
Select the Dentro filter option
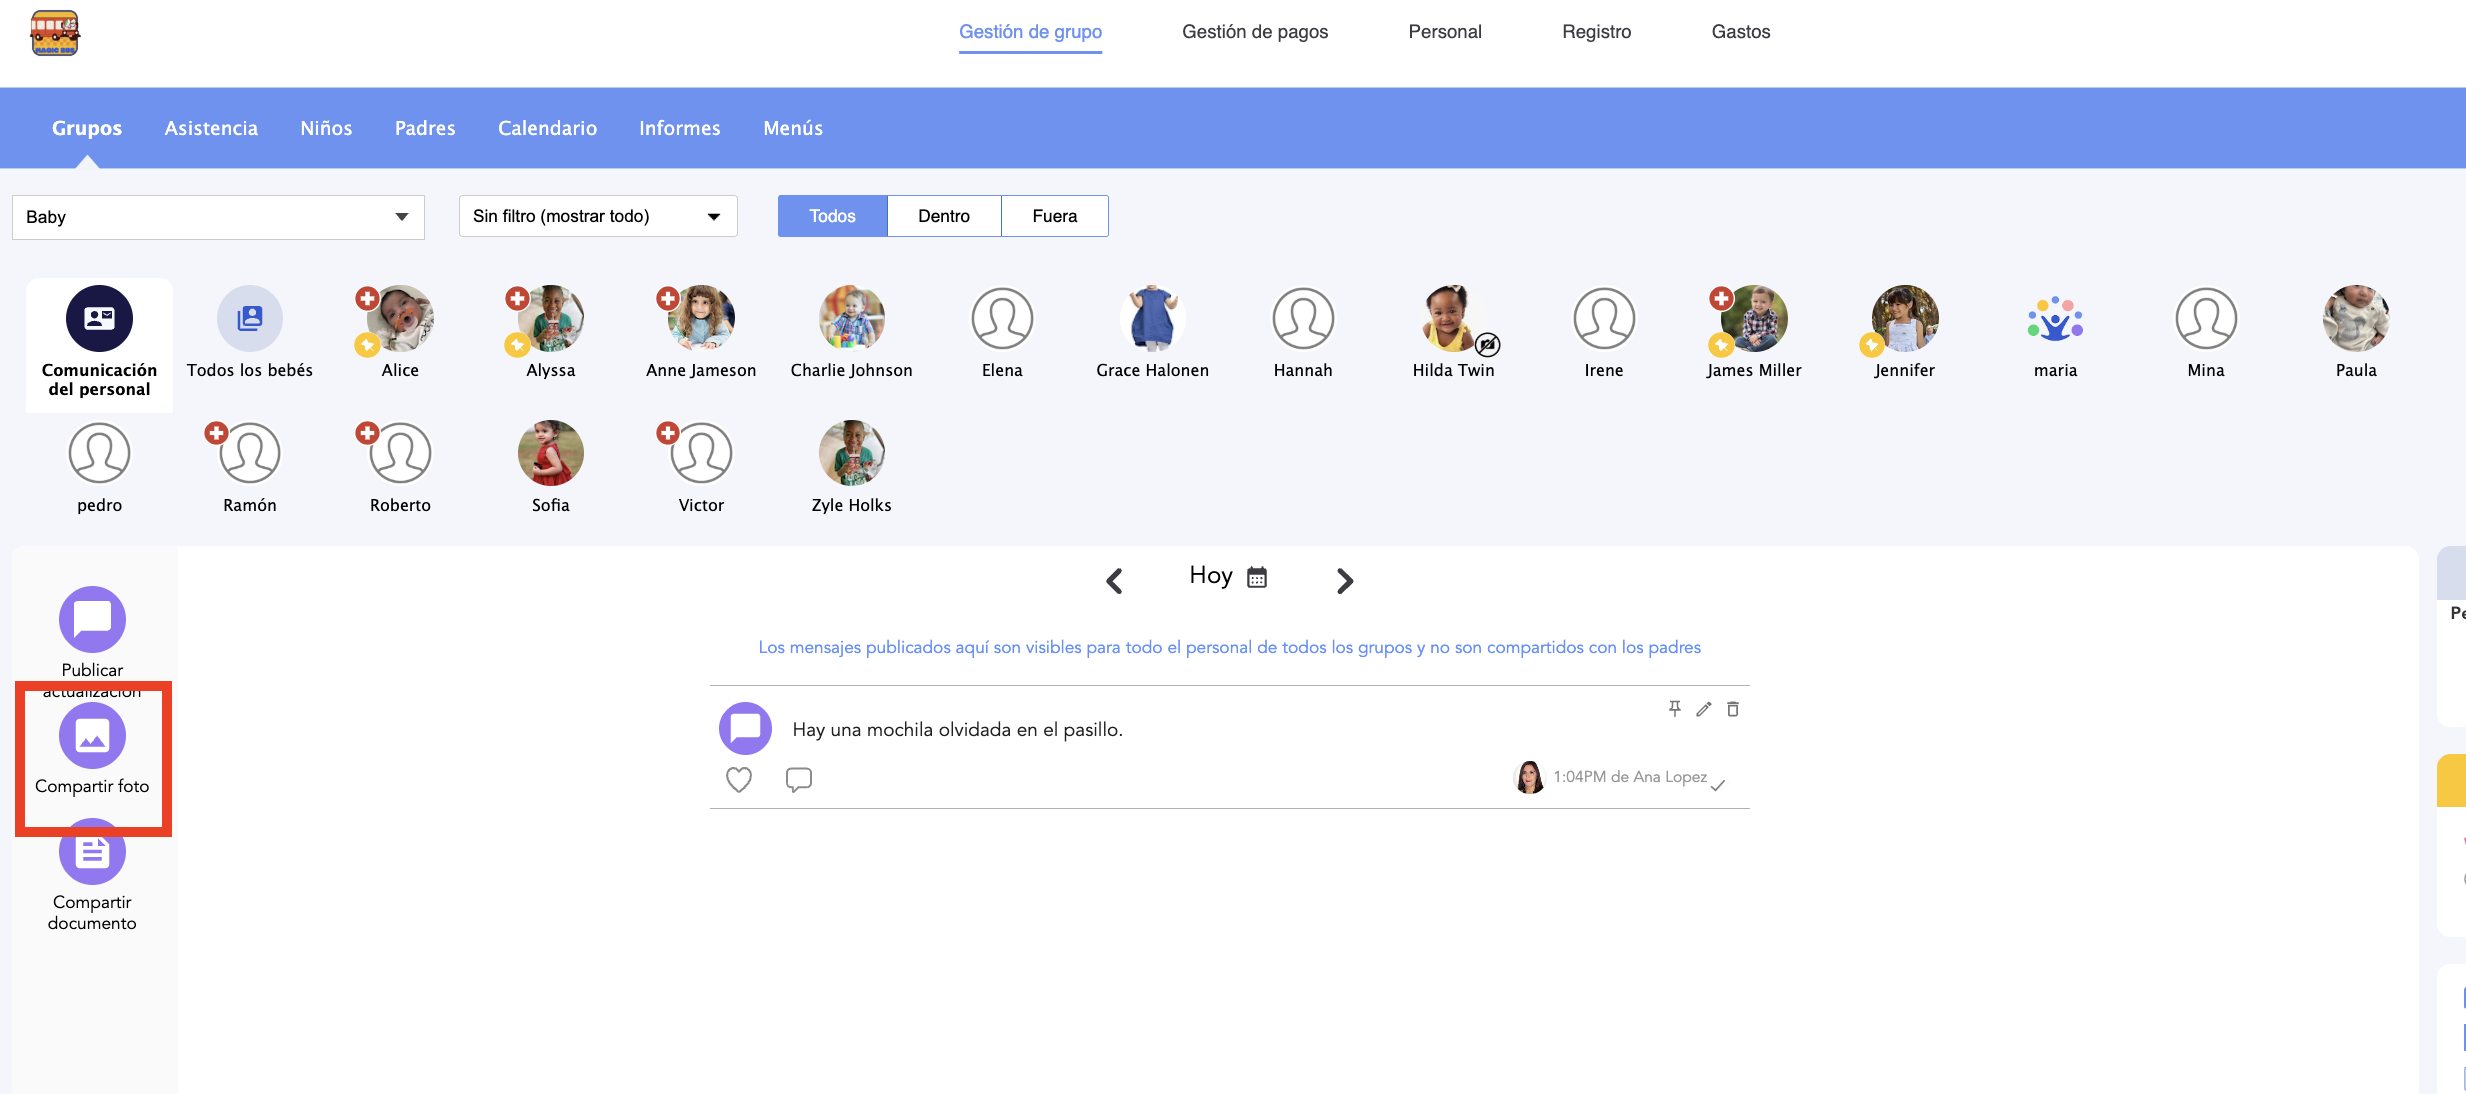click(943, 216)
